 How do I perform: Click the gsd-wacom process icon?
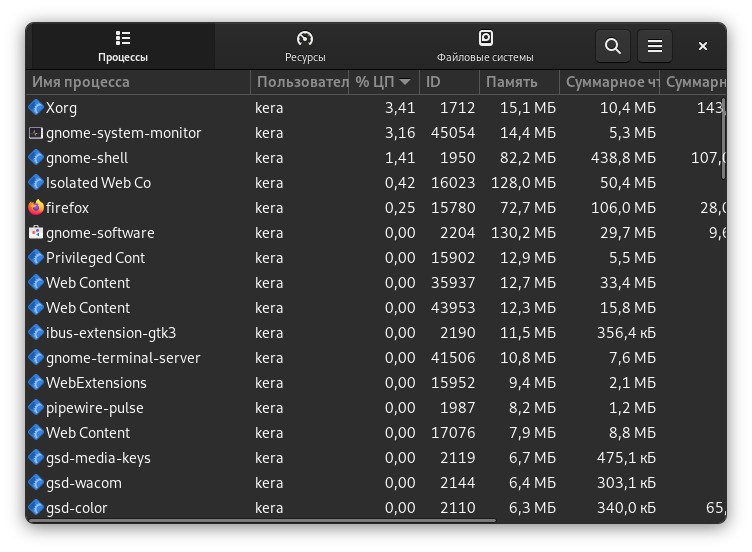pyautogui.click(x=37, y=483)
